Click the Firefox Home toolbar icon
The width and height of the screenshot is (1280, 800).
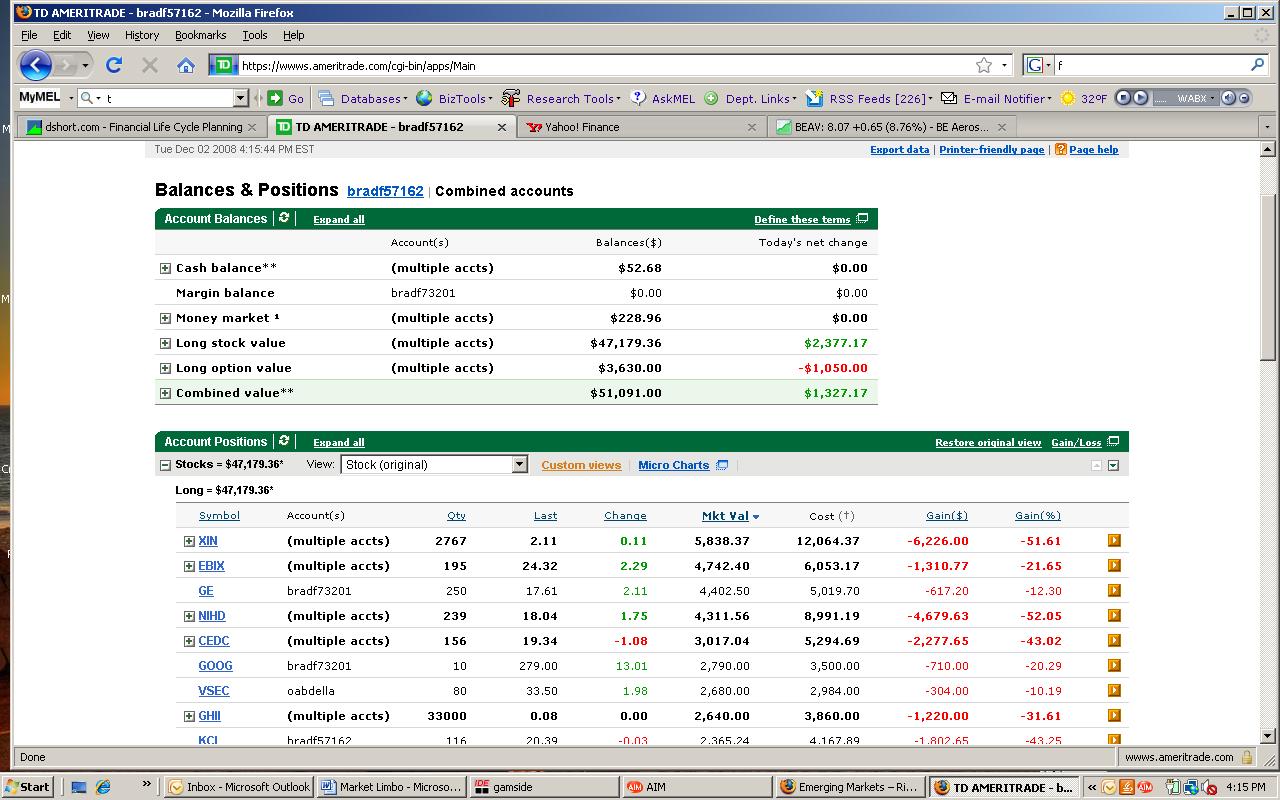coord(185,66)
